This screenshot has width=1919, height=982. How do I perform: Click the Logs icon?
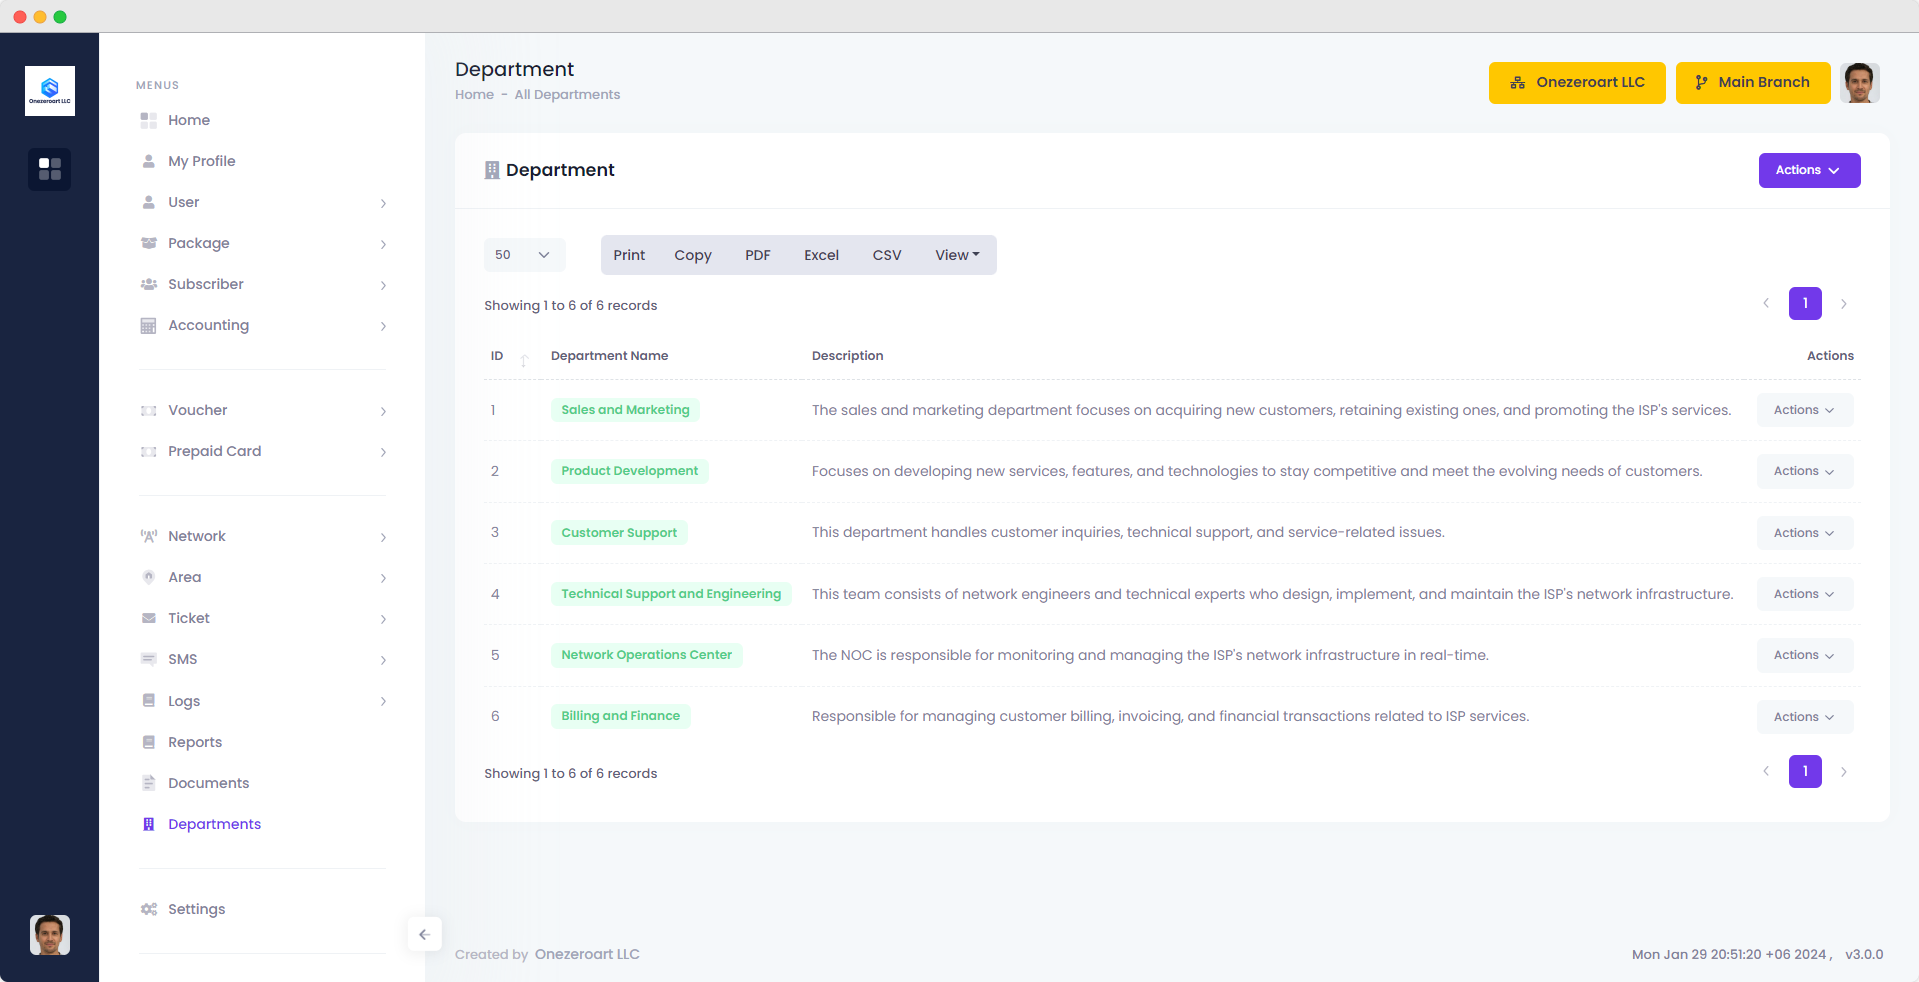(149, 700)
